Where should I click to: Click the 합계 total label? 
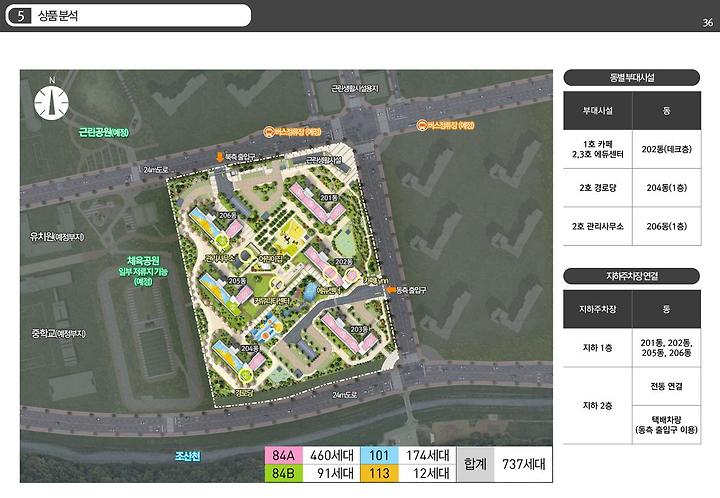click(x=475, y=464)
